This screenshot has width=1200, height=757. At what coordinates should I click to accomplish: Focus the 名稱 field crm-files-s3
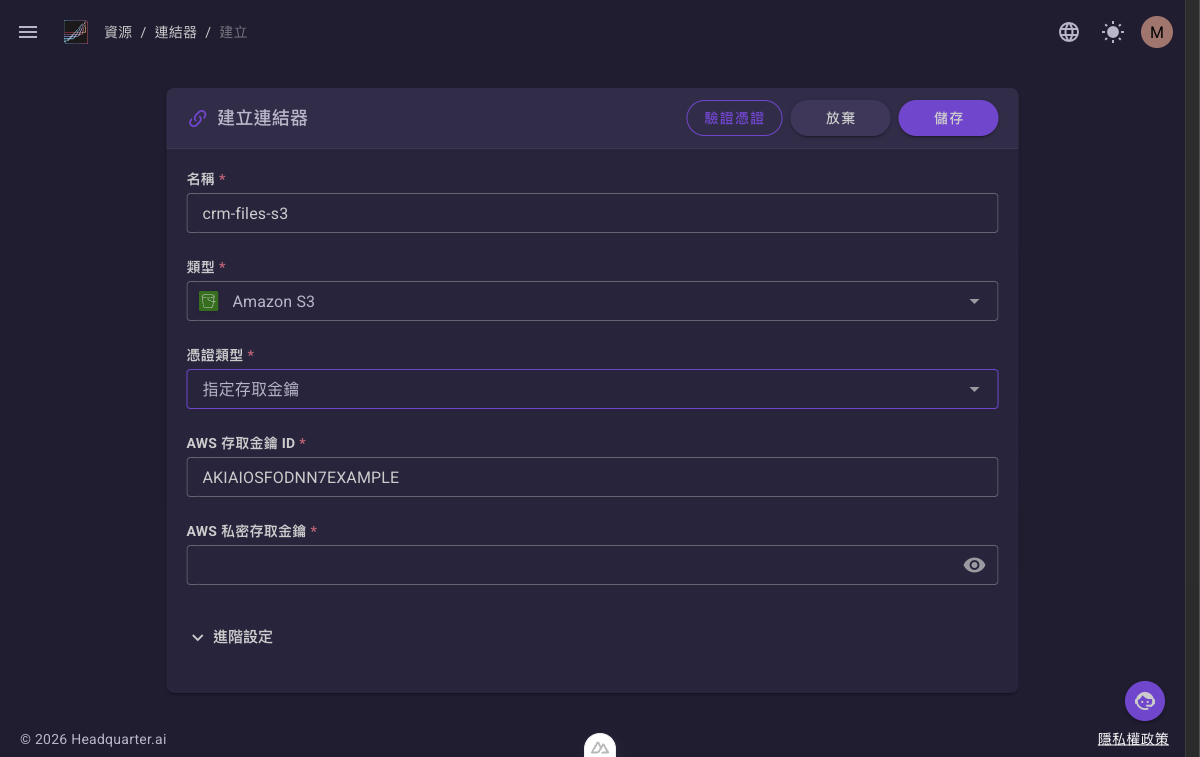[592, 213]
